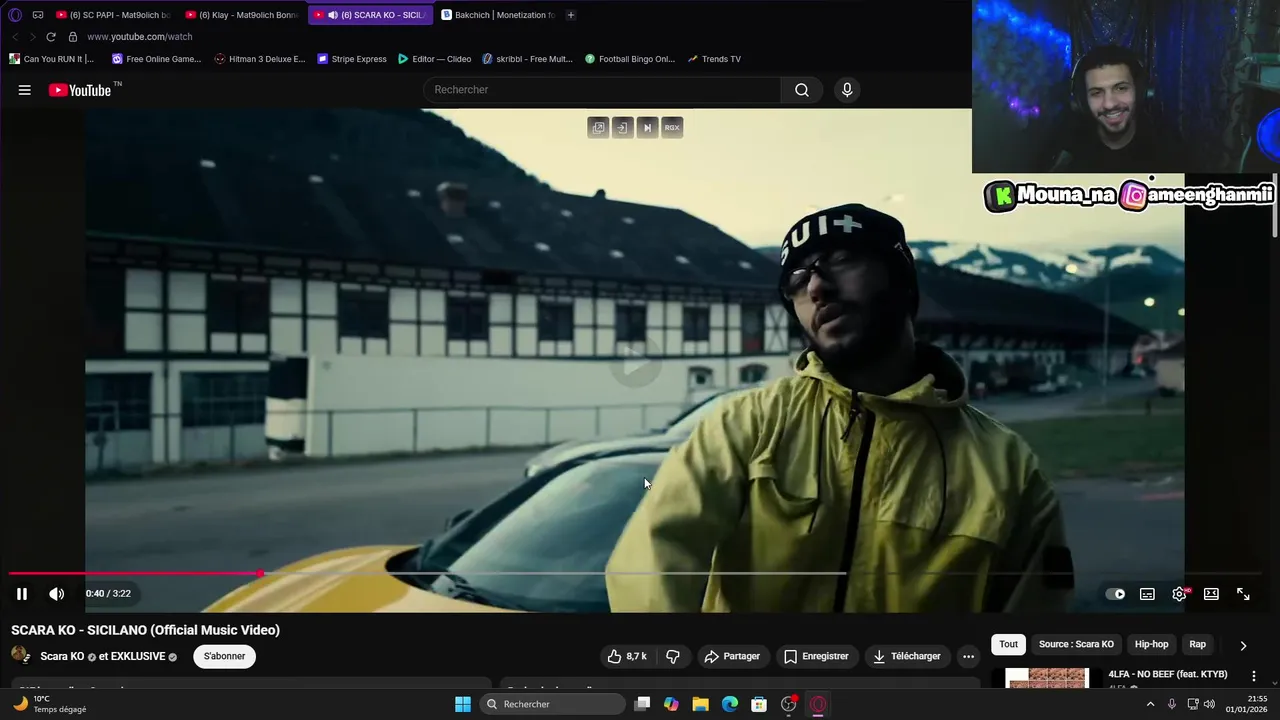Image resolution: width=1280 pixels, height=720 pixels.
Task: Submit search with the magnifier icon
Action: pyautogui.click(x=802, y=90)
